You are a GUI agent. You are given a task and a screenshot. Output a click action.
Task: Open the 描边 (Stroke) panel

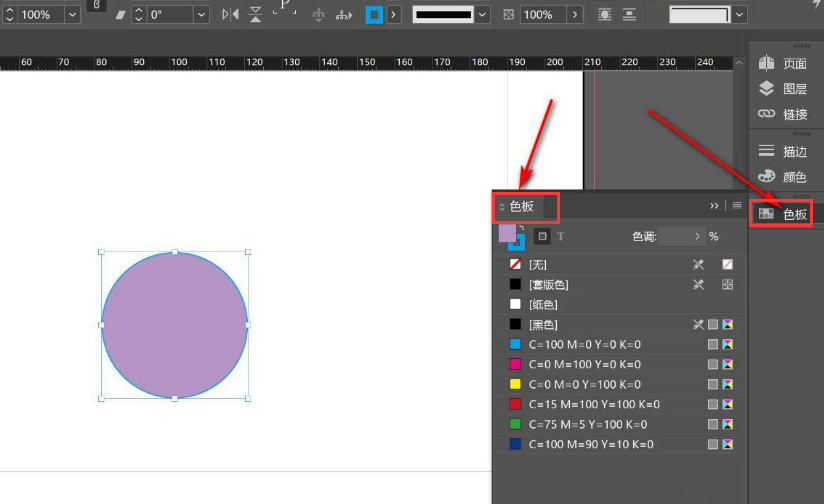(x=782, y=152)
